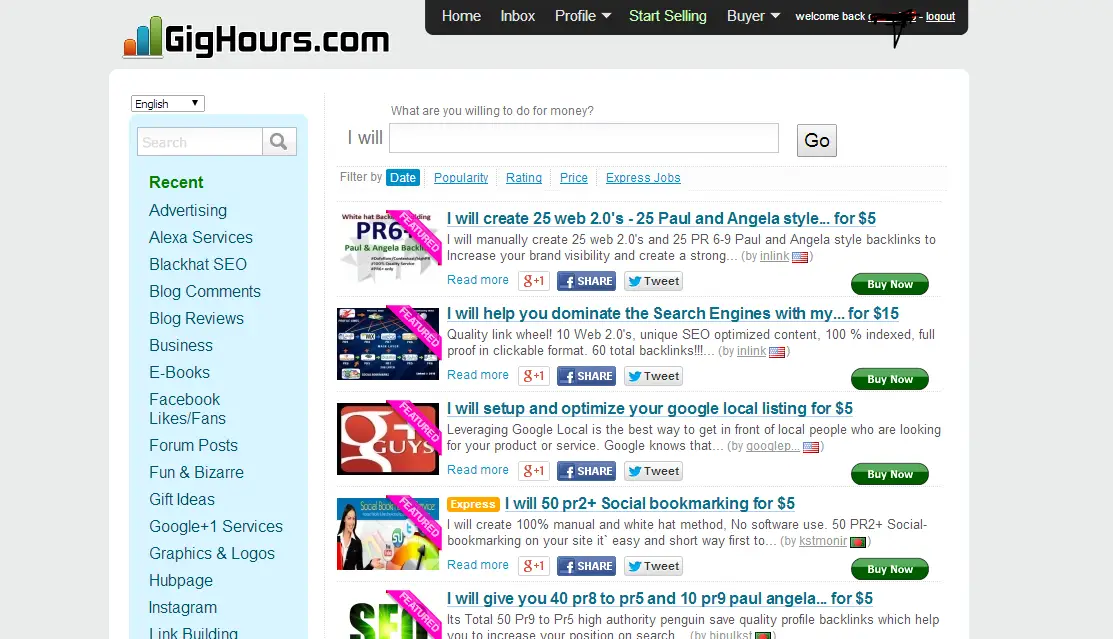Open gig title 'I will create 25 web 2.0's'
This screenshot has width=1113, height=639.
pyautogui.click(x=661, y=219)
